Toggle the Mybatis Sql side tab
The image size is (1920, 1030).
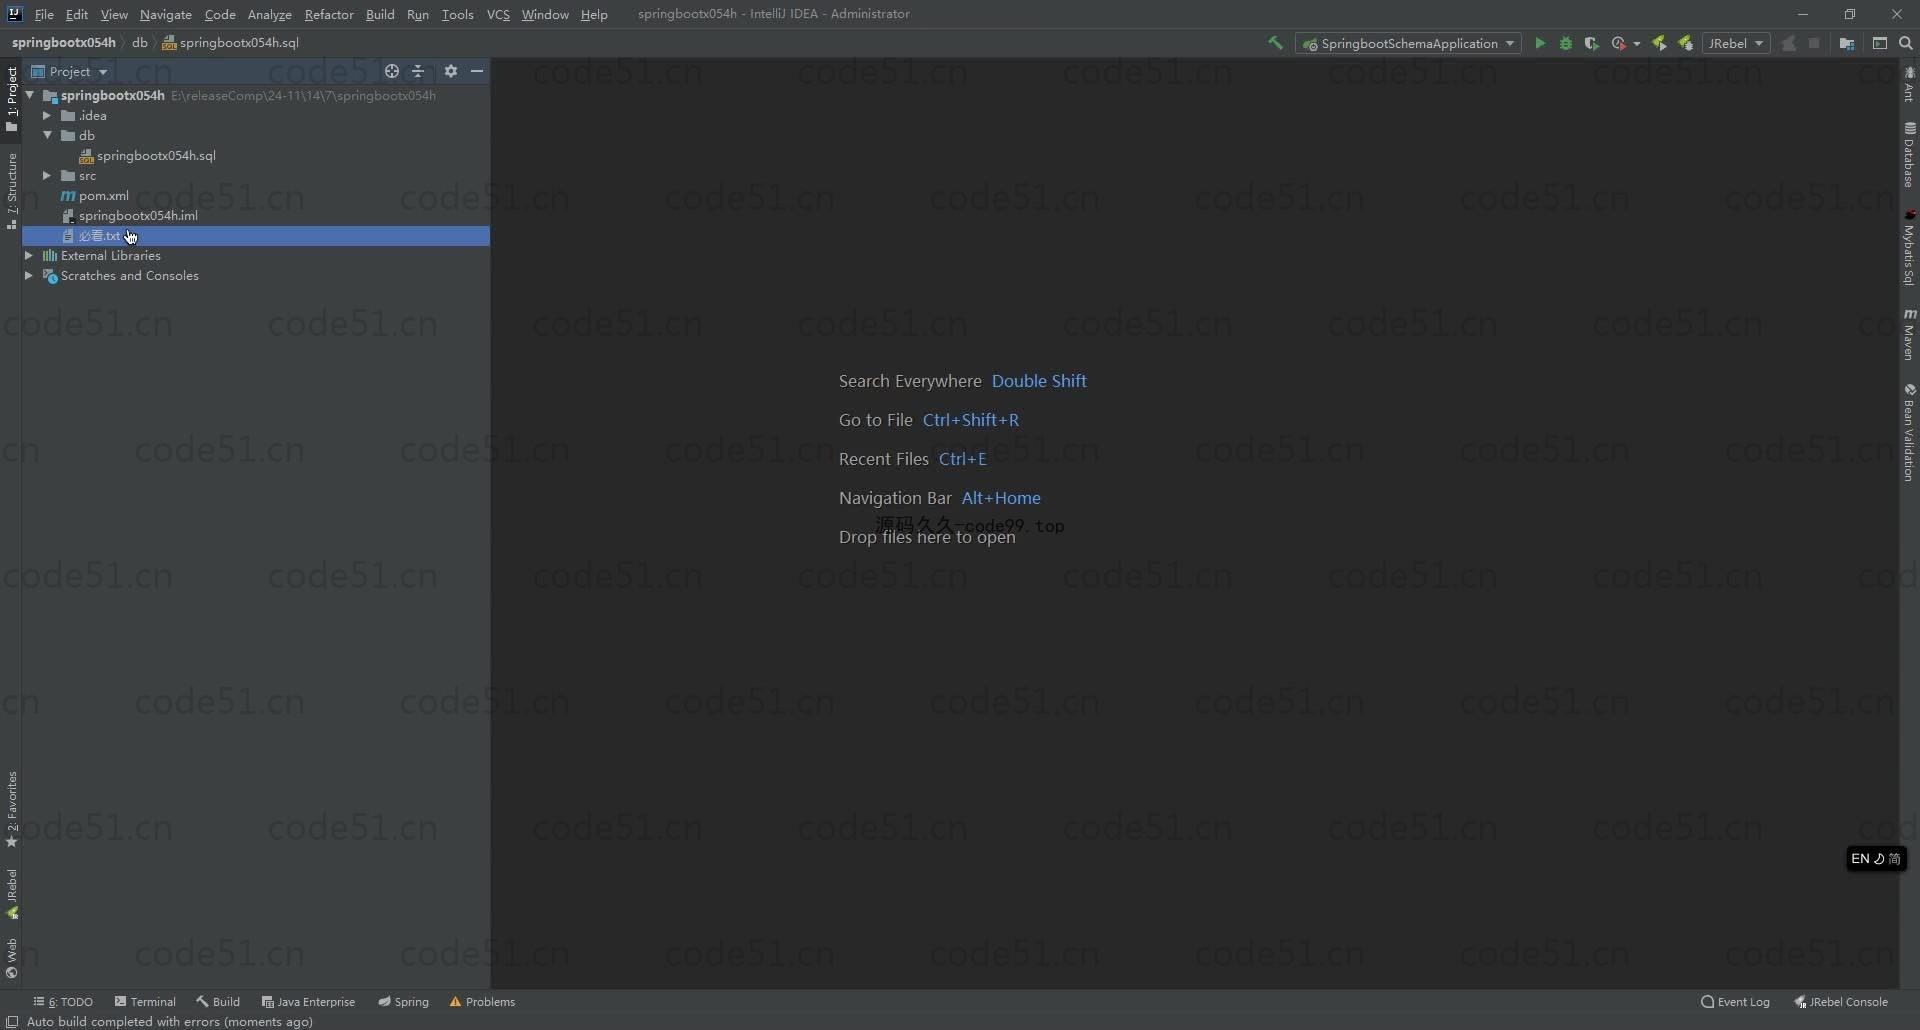[1909, 247]
